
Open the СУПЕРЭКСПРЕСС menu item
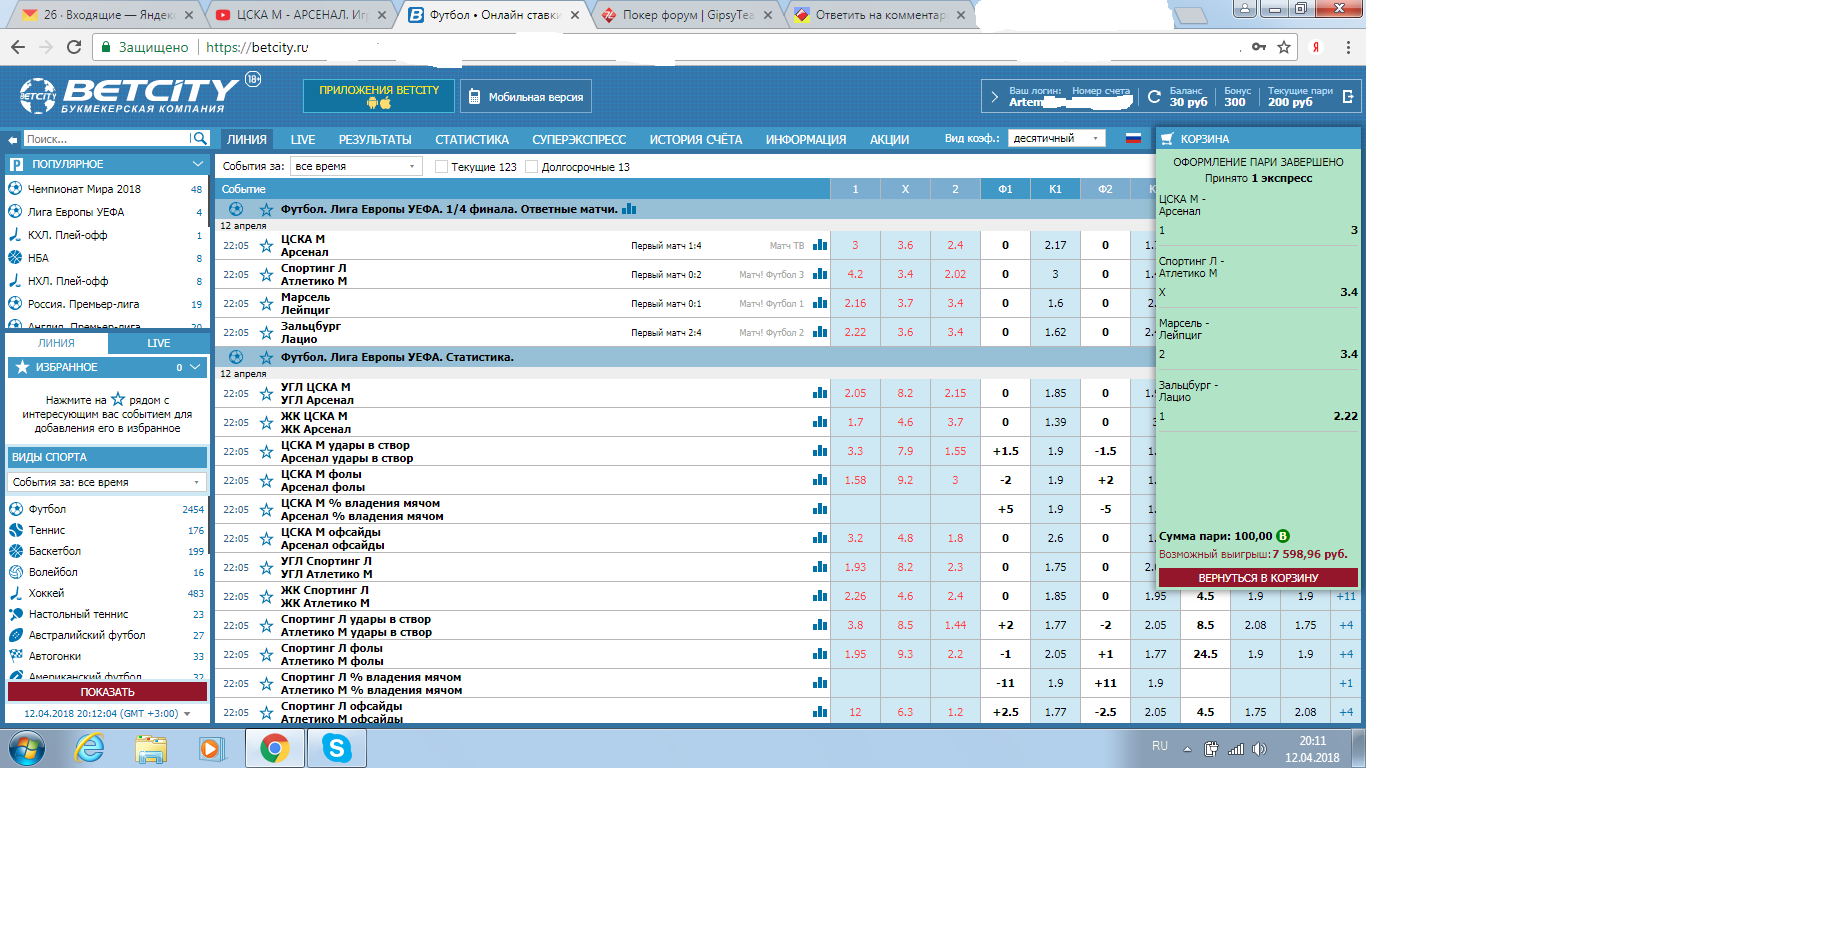point(579,140)
